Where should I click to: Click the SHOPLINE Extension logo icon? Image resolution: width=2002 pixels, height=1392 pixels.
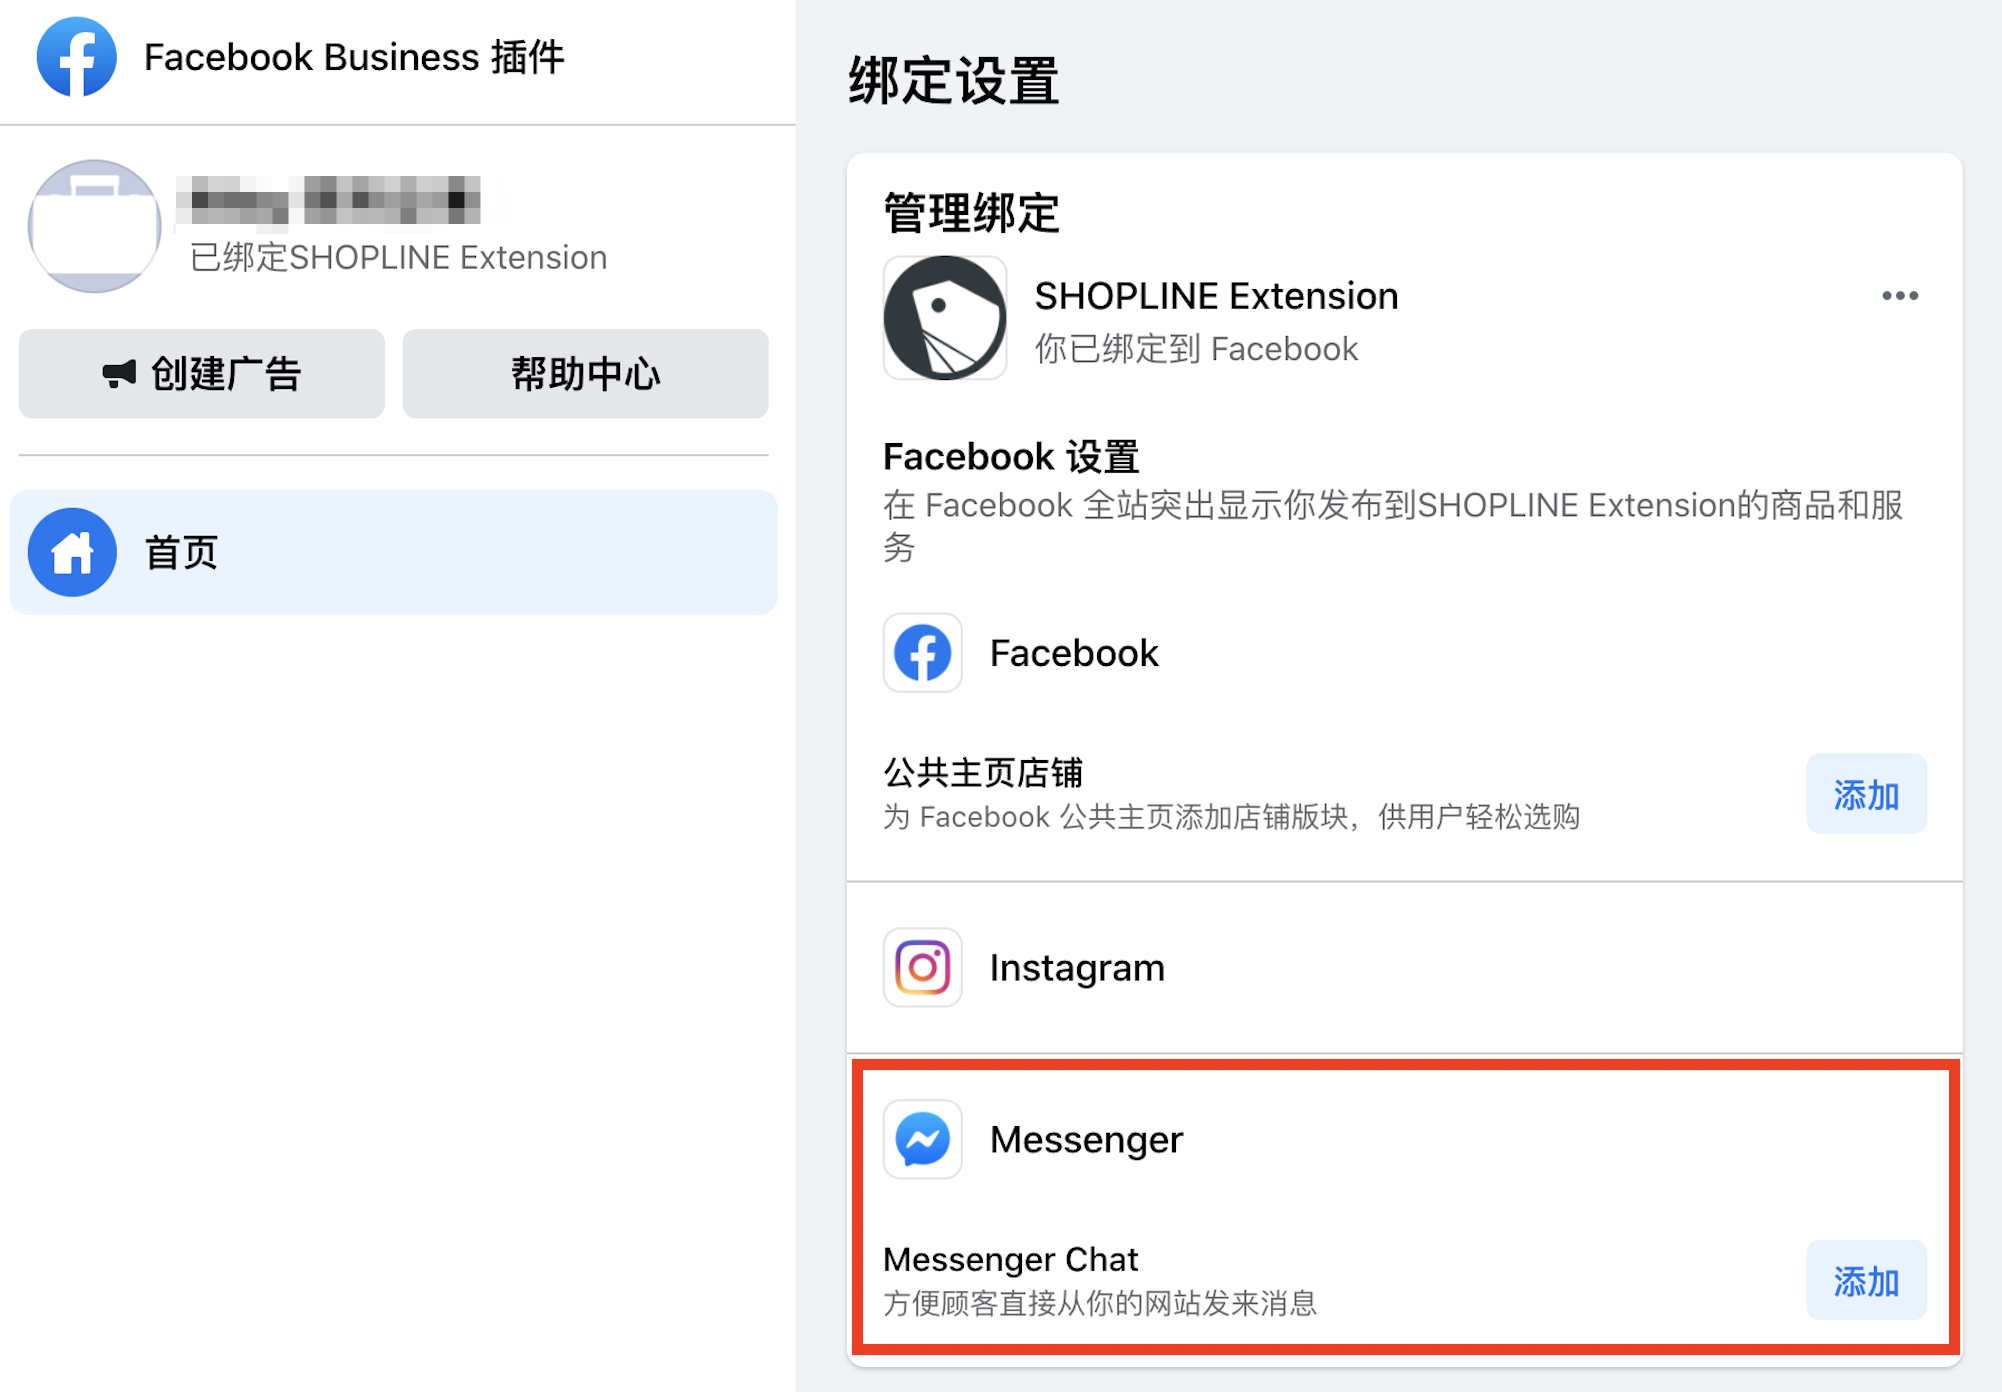point(945,318)
